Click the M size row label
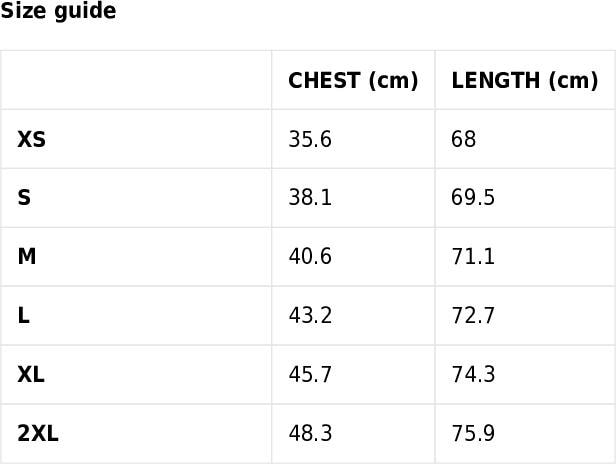This screenshot has width=616, height=464. (27, 257)
